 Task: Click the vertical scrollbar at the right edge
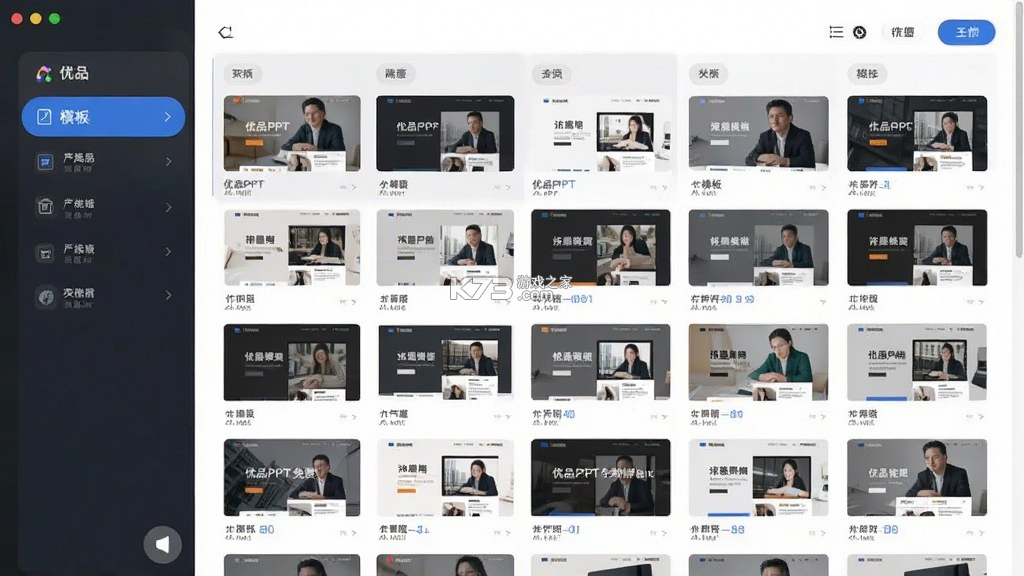click(x=1019, y=131)
